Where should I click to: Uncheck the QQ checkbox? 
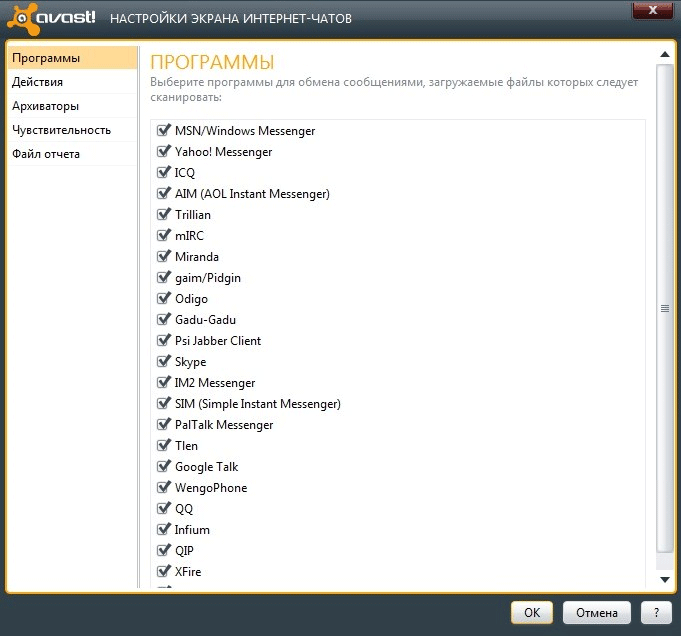point(163,508)
